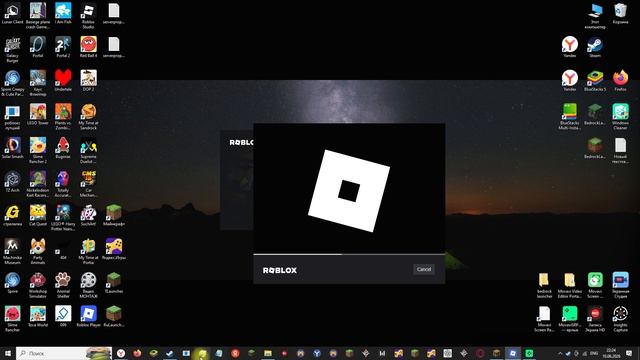The width and height of the screenshot is (640, 360).
Task: Open Supreme Duelist shortcut
Action: pyautogui.click(x=88, y=151)
